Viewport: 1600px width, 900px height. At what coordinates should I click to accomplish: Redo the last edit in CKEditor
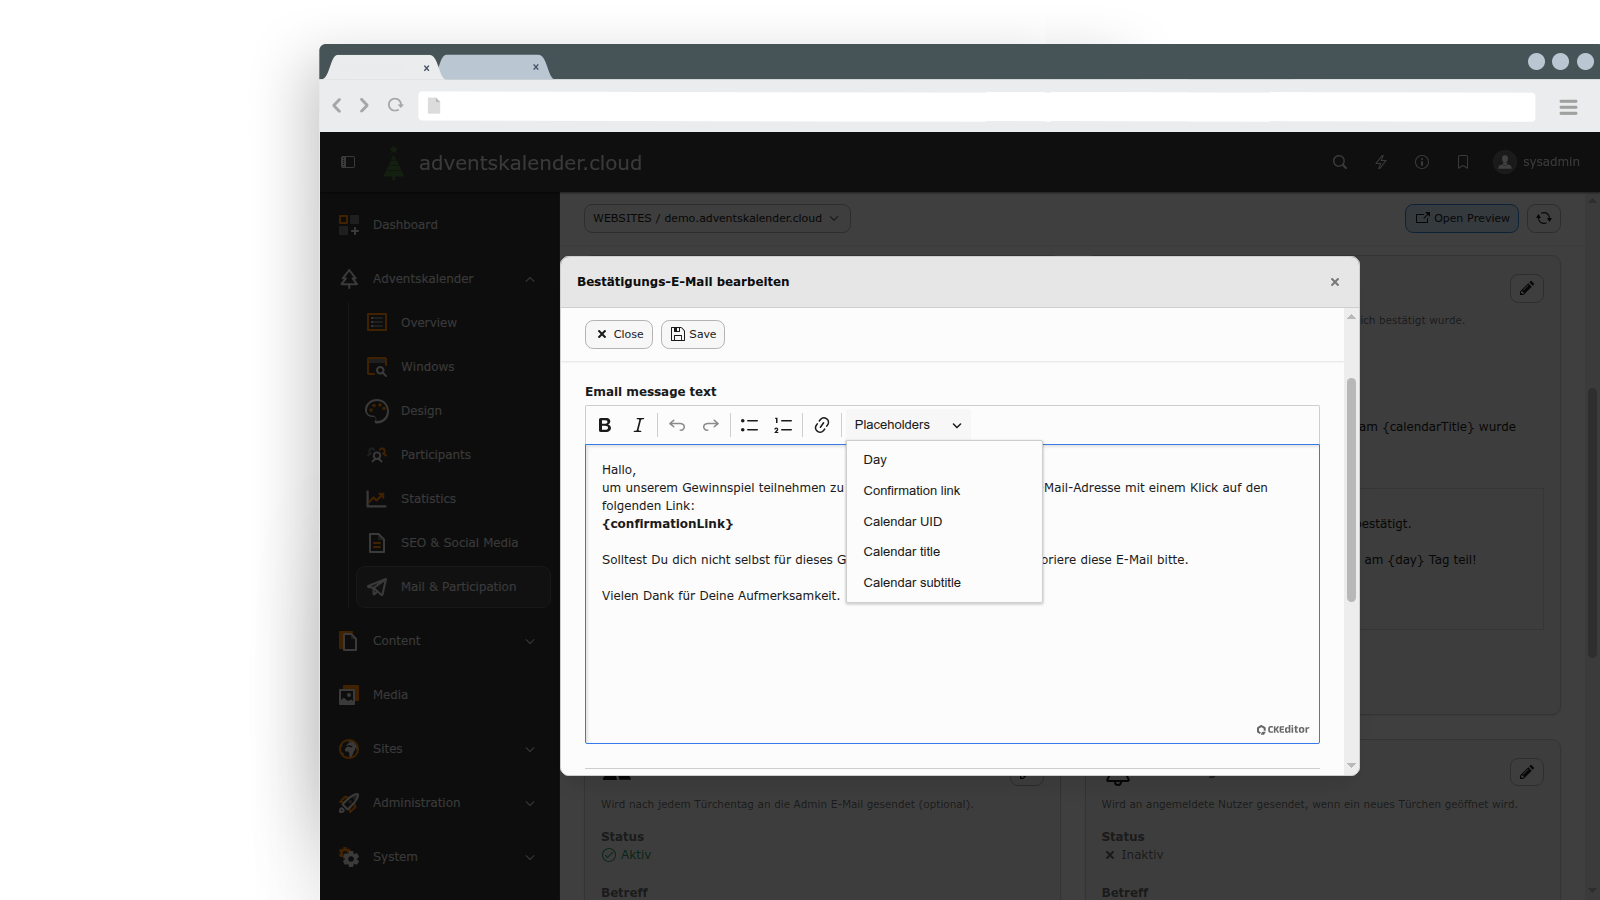711,425
